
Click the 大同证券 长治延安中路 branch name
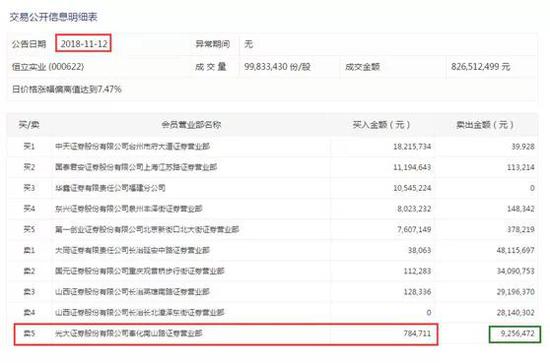point(132,250)
